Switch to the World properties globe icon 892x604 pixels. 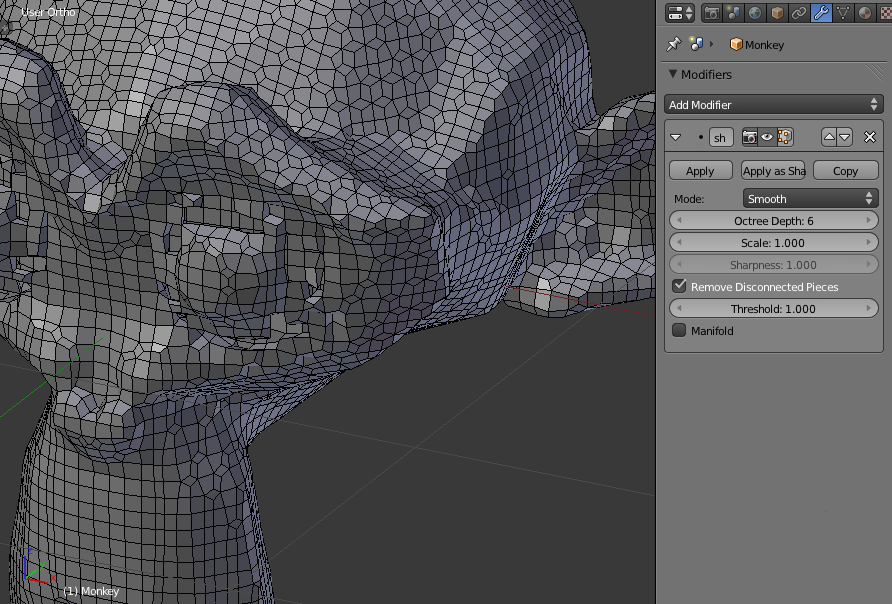(x=754, y=12)
